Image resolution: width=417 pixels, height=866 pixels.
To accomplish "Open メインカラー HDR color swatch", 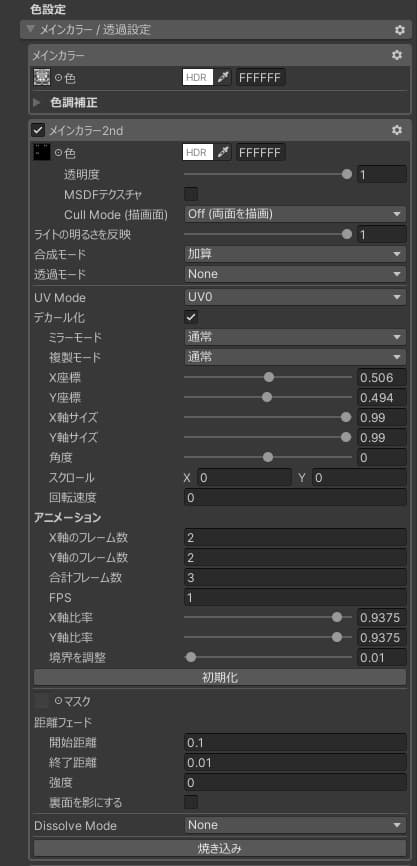I will (198, 78).
